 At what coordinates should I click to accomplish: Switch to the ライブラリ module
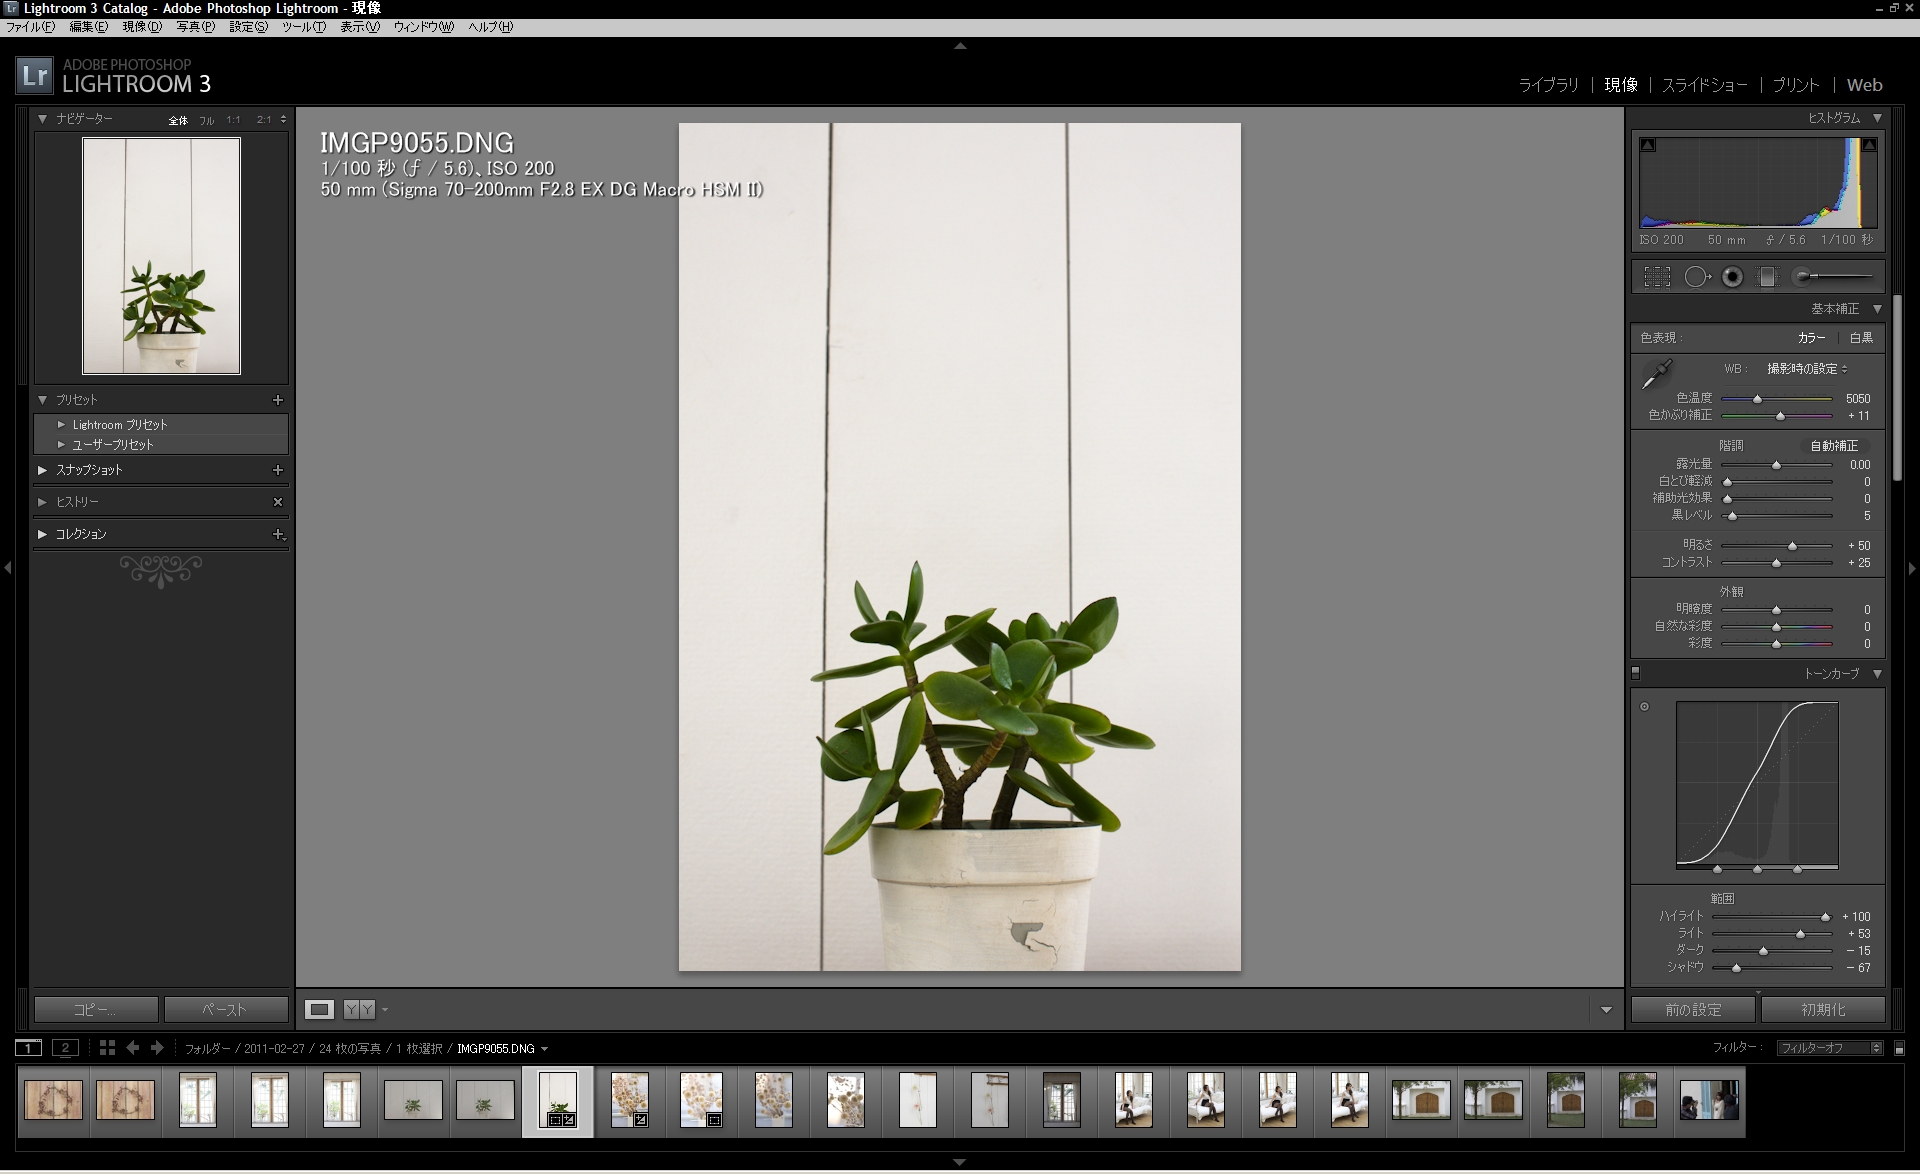tap(1549, 85)
